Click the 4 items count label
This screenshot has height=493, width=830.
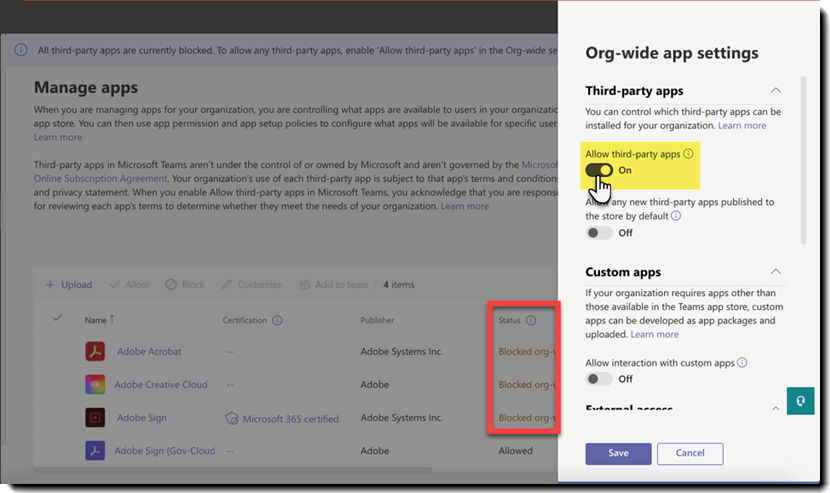pos(399,284)
